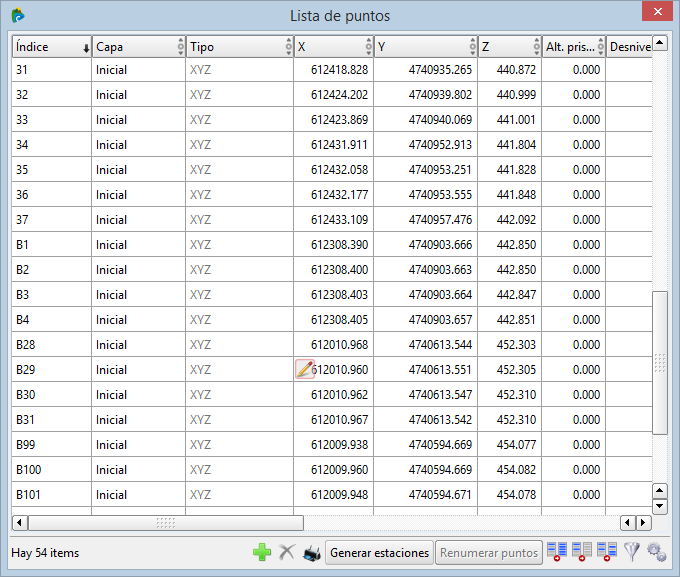Click the third table-selection icon next to the funnel
Screen dimensions: 680x577
click(607, 552)
